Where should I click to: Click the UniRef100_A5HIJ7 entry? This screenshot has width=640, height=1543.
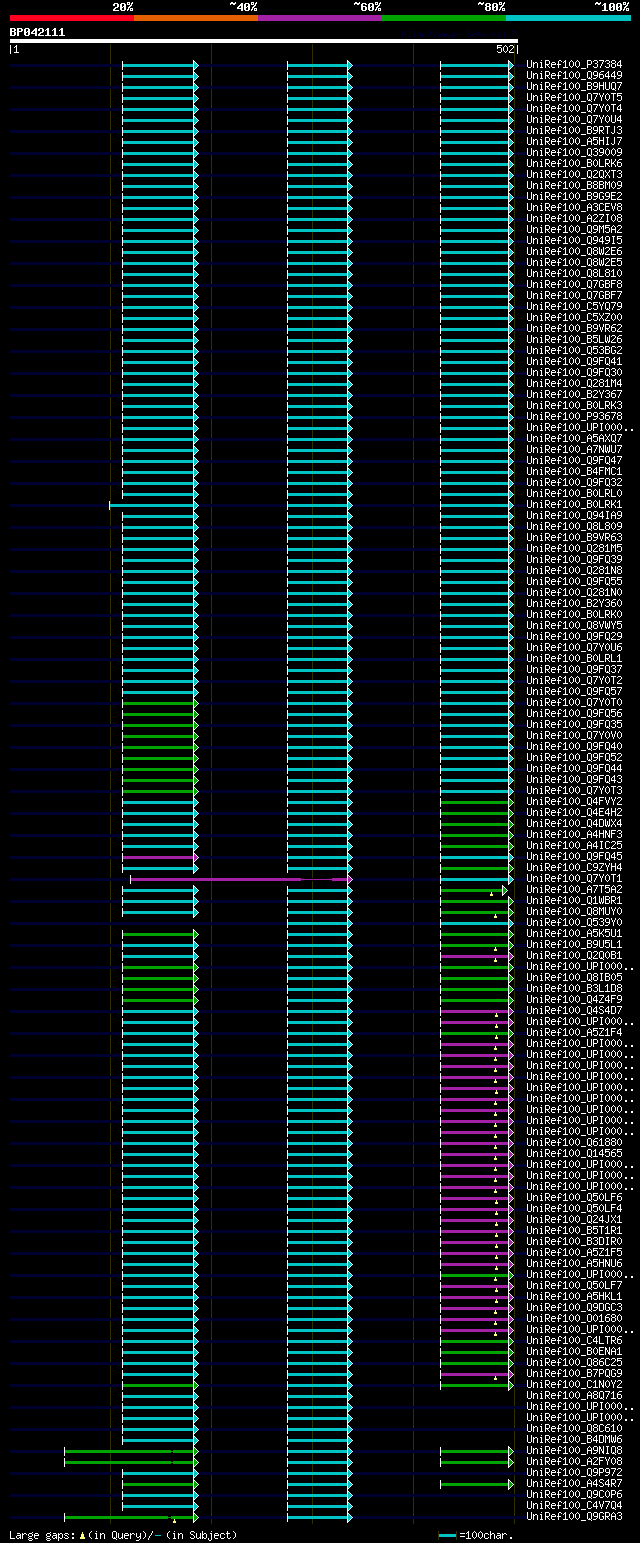tap(574, 141)
